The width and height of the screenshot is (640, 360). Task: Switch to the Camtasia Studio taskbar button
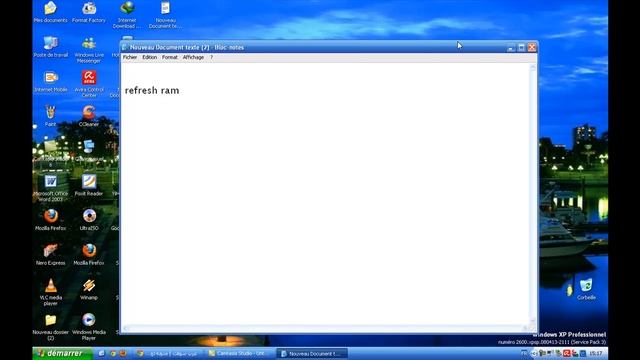click(x=240, y=353)
